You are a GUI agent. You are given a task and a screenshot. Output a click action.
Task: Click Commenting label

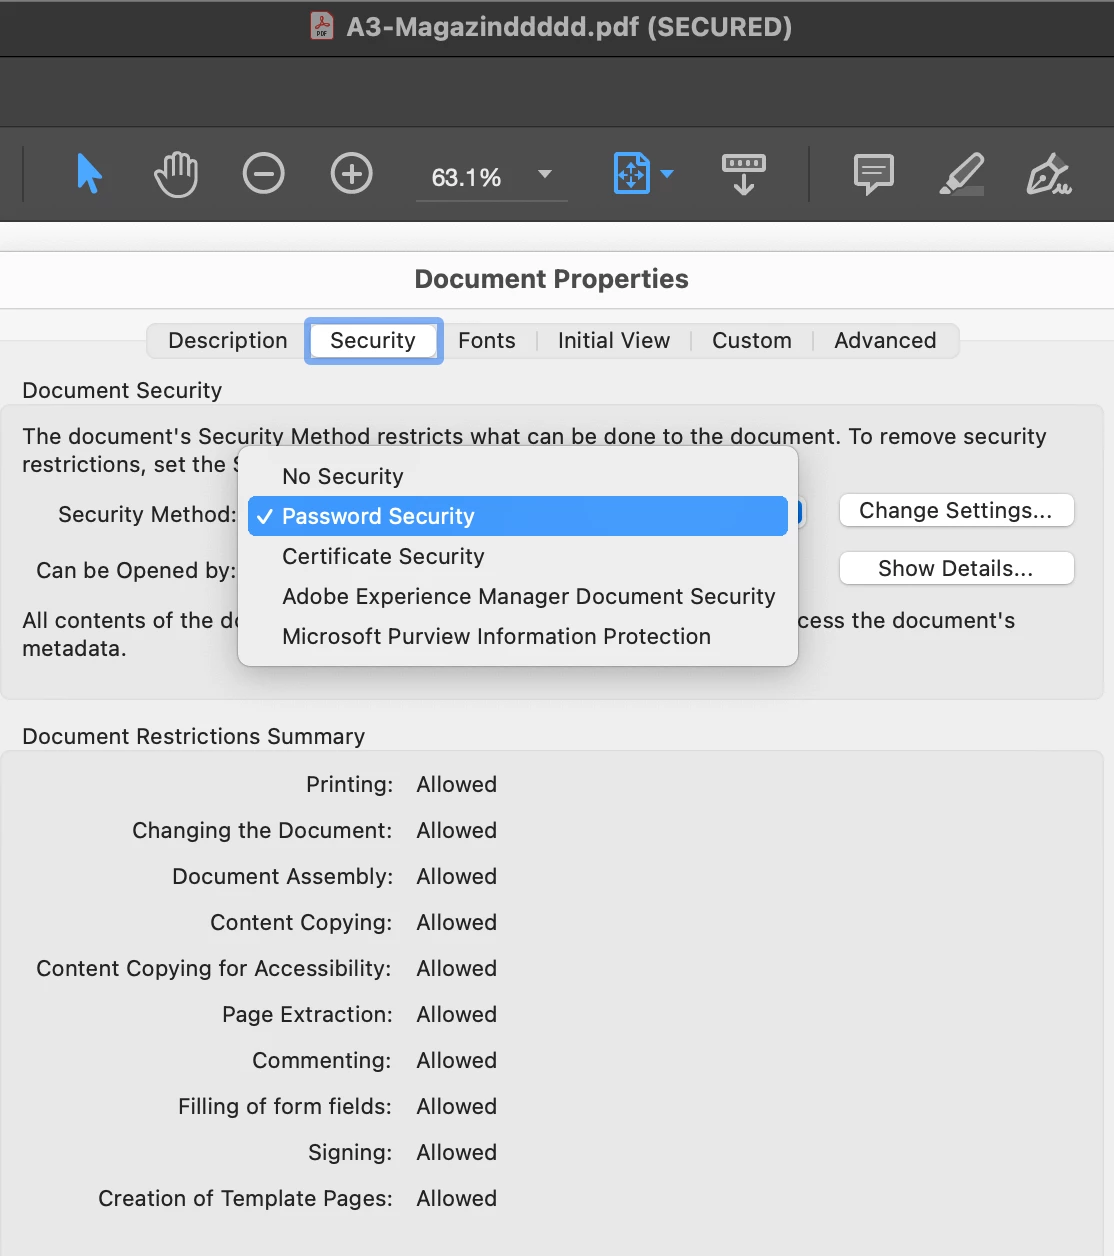coord(322,1060)
